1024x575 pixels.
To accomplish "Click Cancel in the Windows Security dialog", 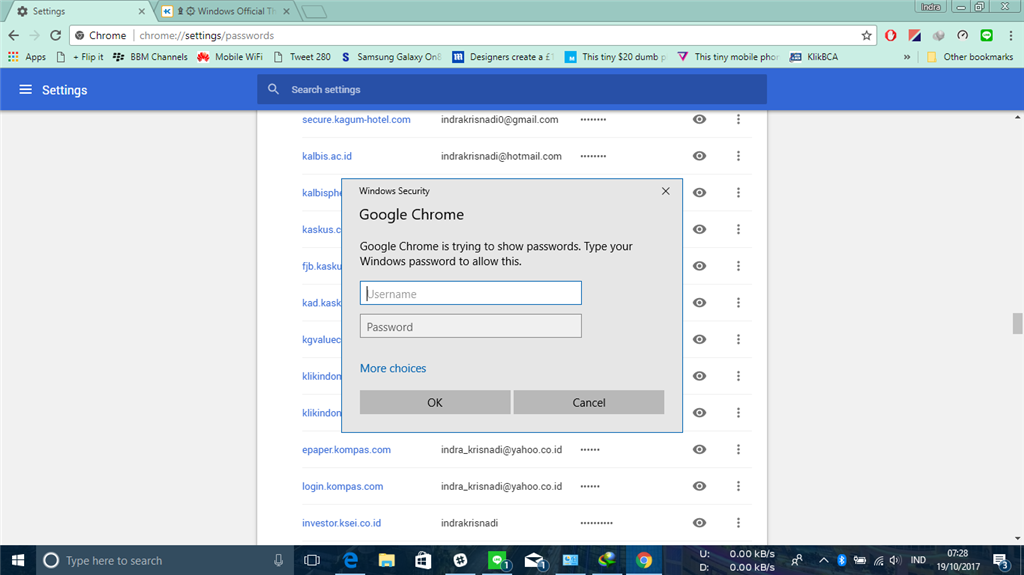I will pyautogui.click(x=588, y=402).
